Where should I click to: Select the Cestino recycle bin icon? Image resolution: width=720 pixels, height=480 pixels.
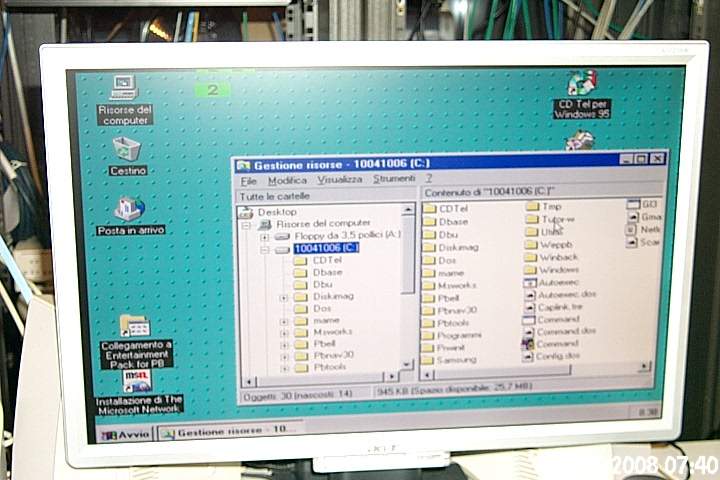tap(127, 156)
